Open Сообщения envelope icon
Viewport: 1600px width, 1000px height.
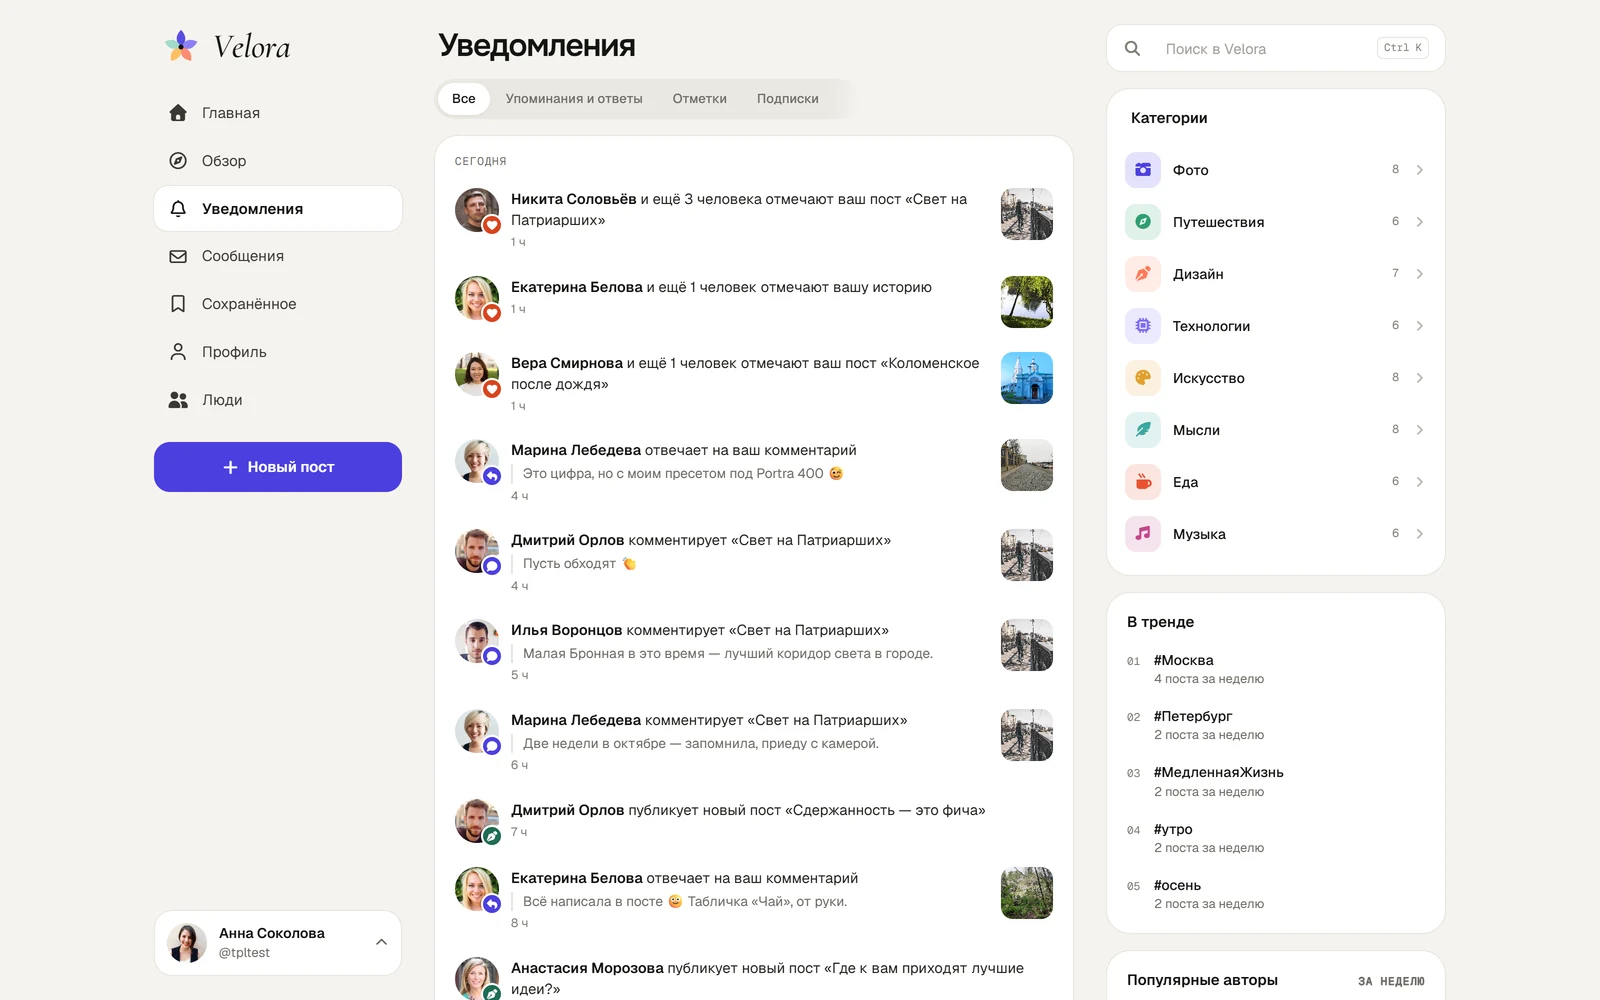[178, 256]
